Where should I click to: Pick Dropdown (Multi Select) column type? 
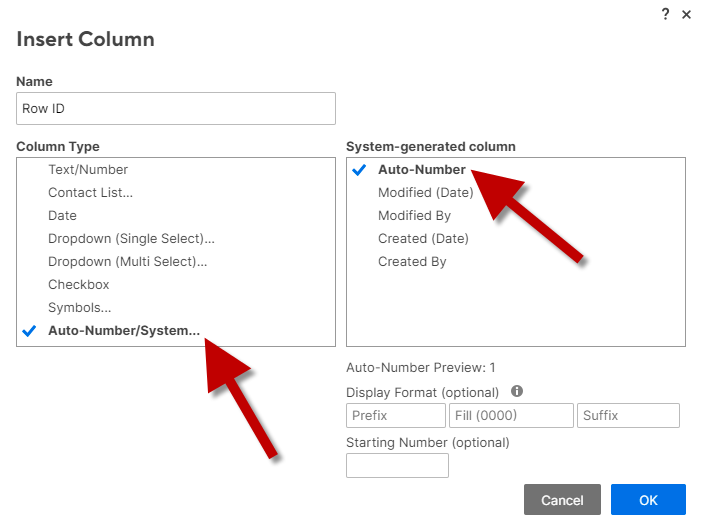pos(128,262)
